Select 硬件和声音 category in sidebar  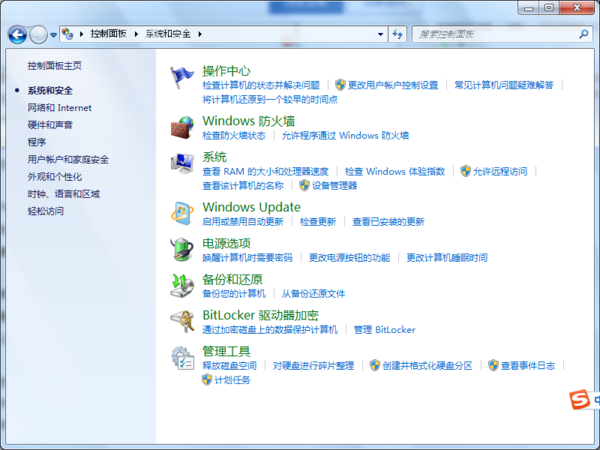[50, 125]
